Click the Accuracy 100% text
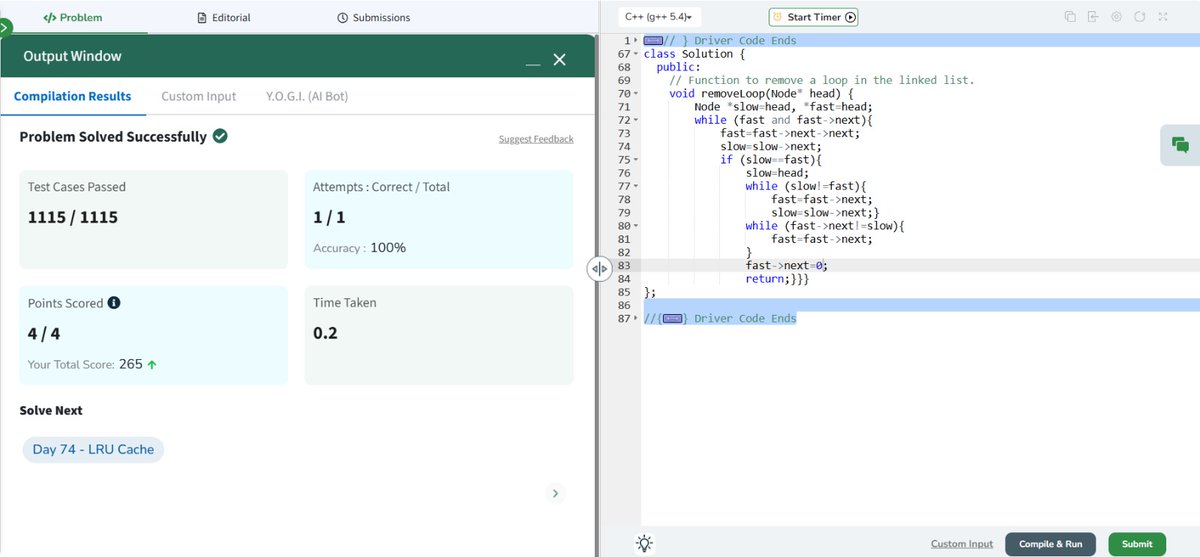 [x=360, y=247]
